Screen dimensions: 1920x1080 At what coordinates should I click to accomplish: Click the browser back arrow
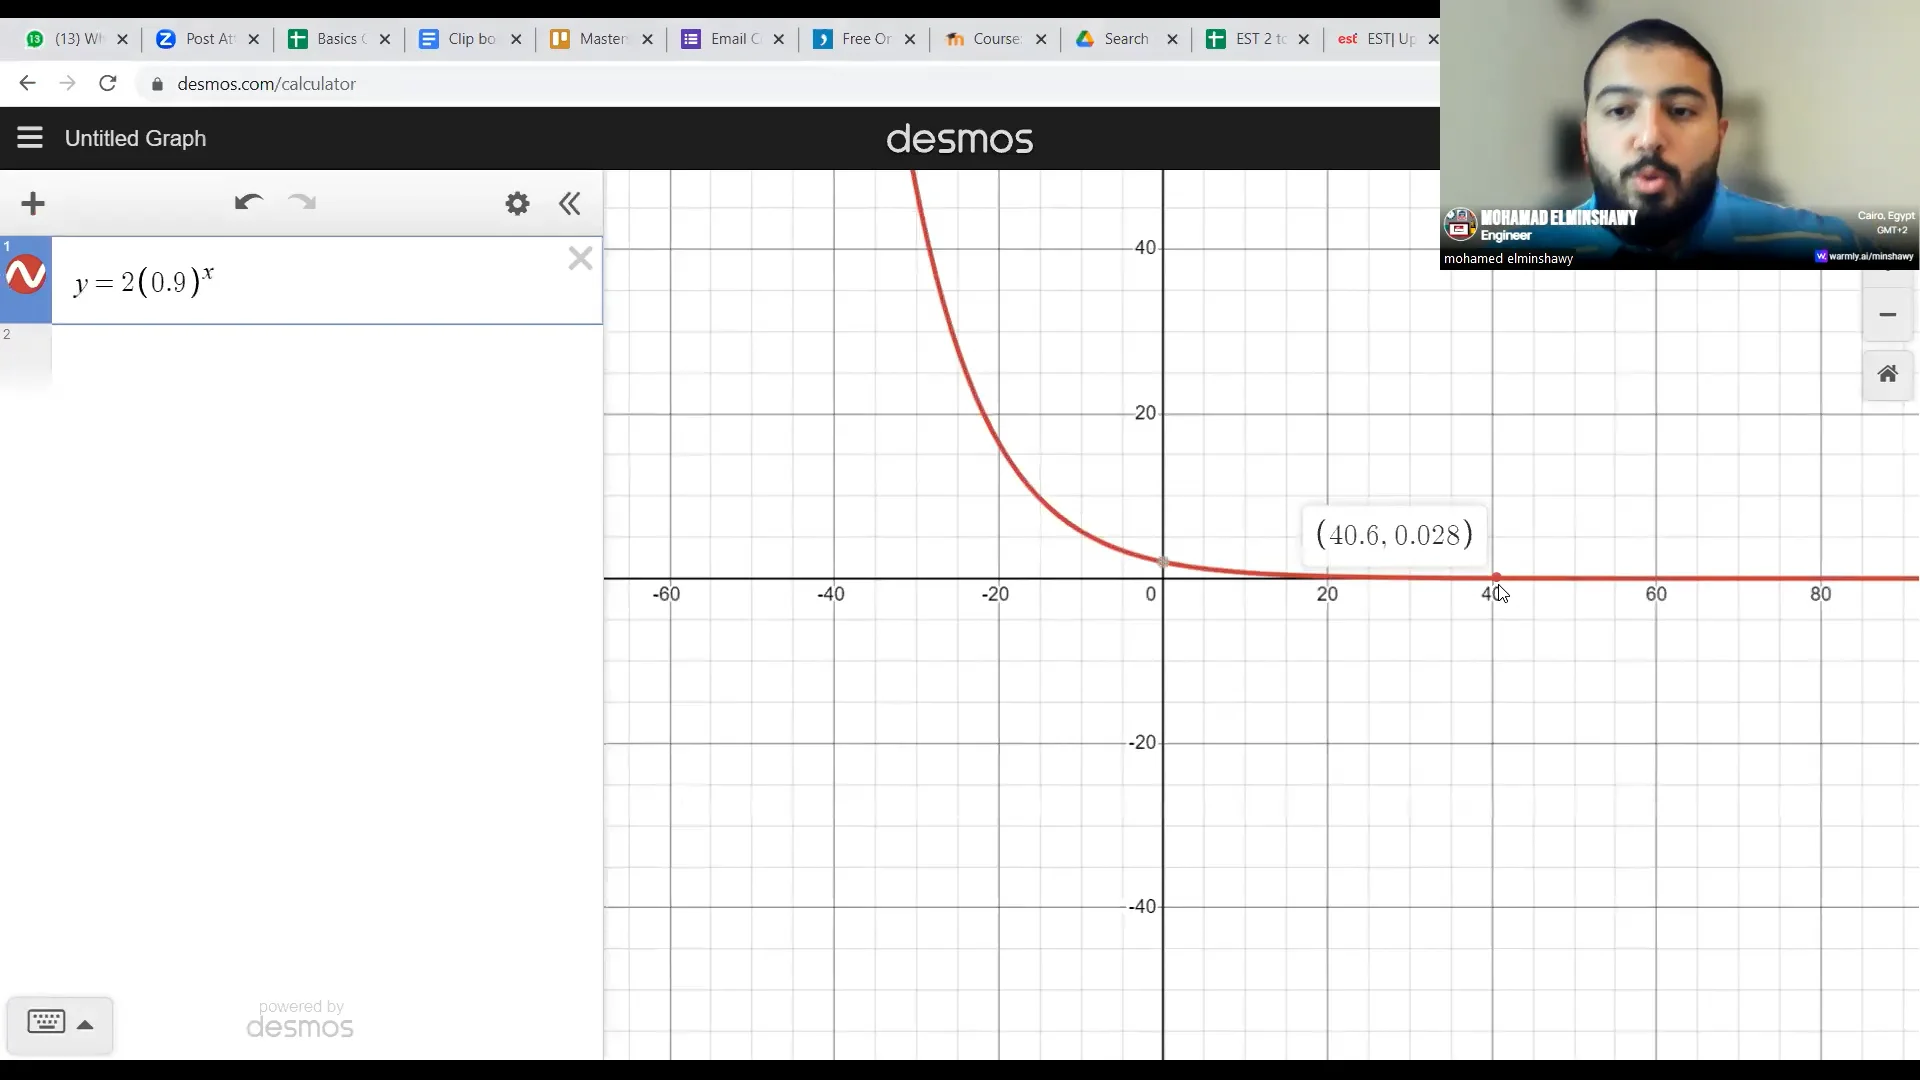pyautogui.click(x=27, y=84)
